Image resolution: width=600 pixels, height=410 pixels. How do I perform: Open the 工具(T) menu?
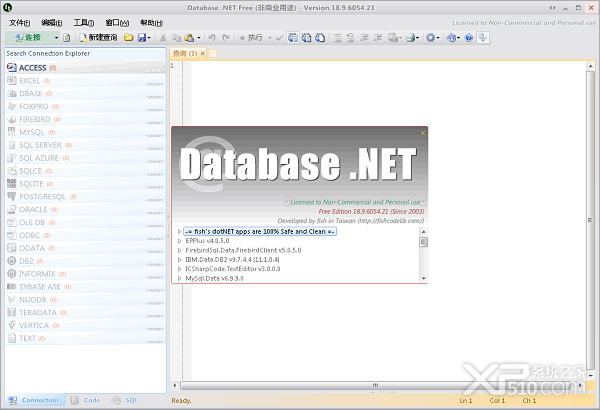(x=84, y=23)
